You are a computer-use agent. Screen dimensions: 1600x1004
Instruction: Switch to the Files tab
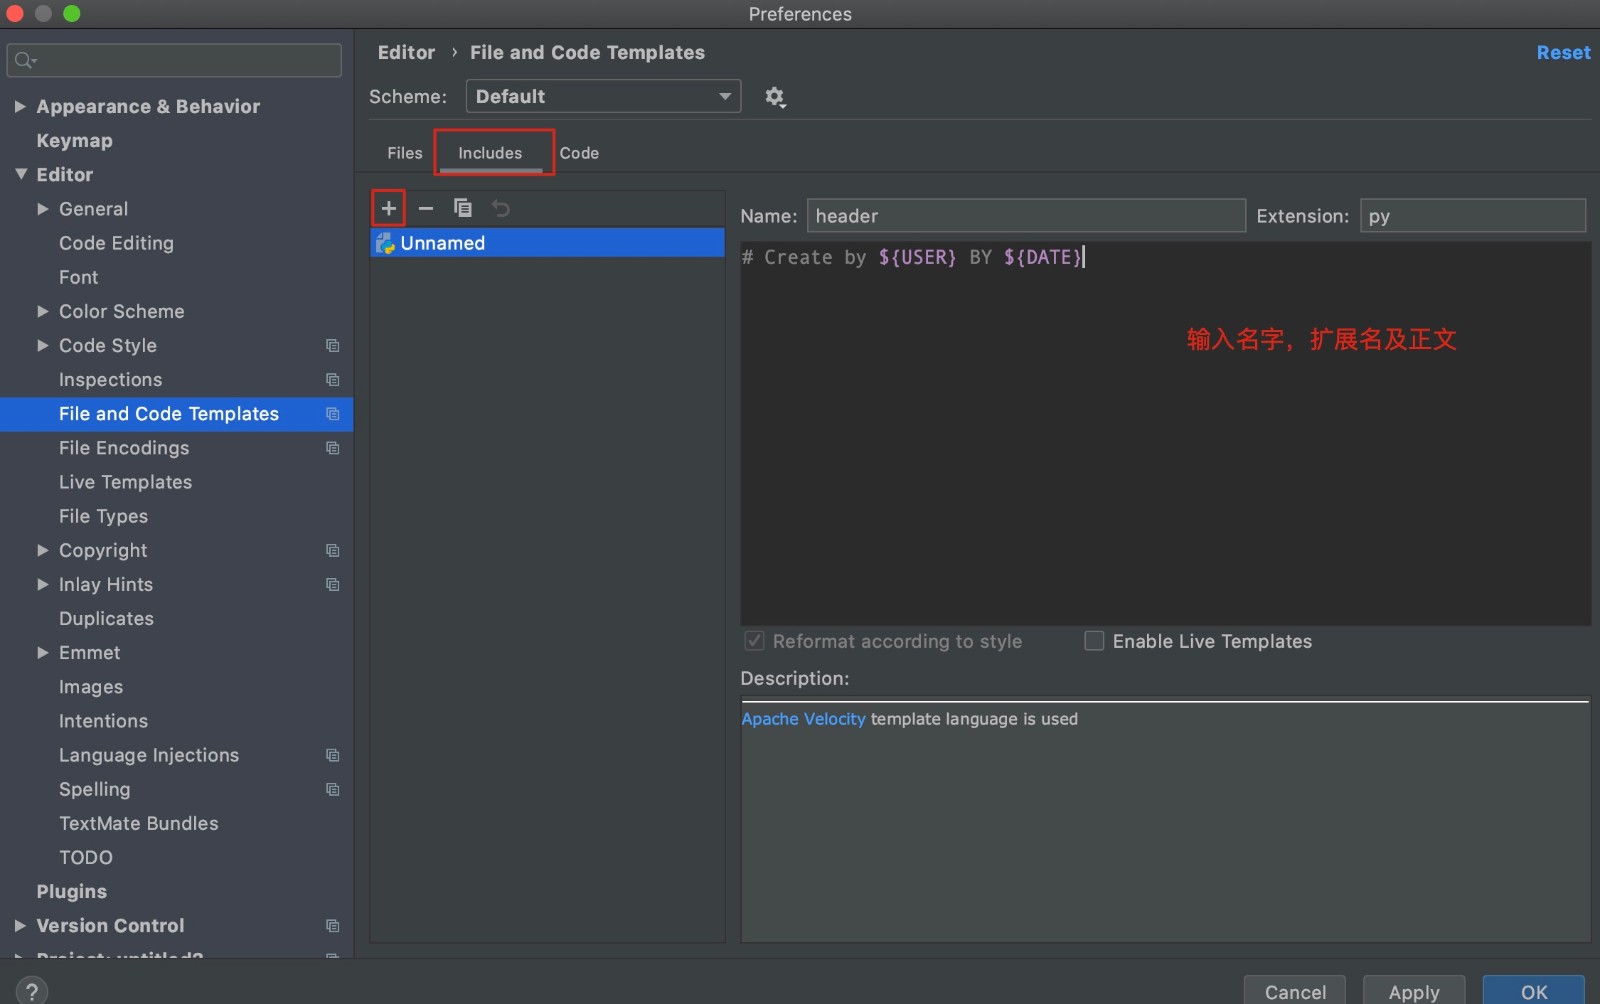405,153
